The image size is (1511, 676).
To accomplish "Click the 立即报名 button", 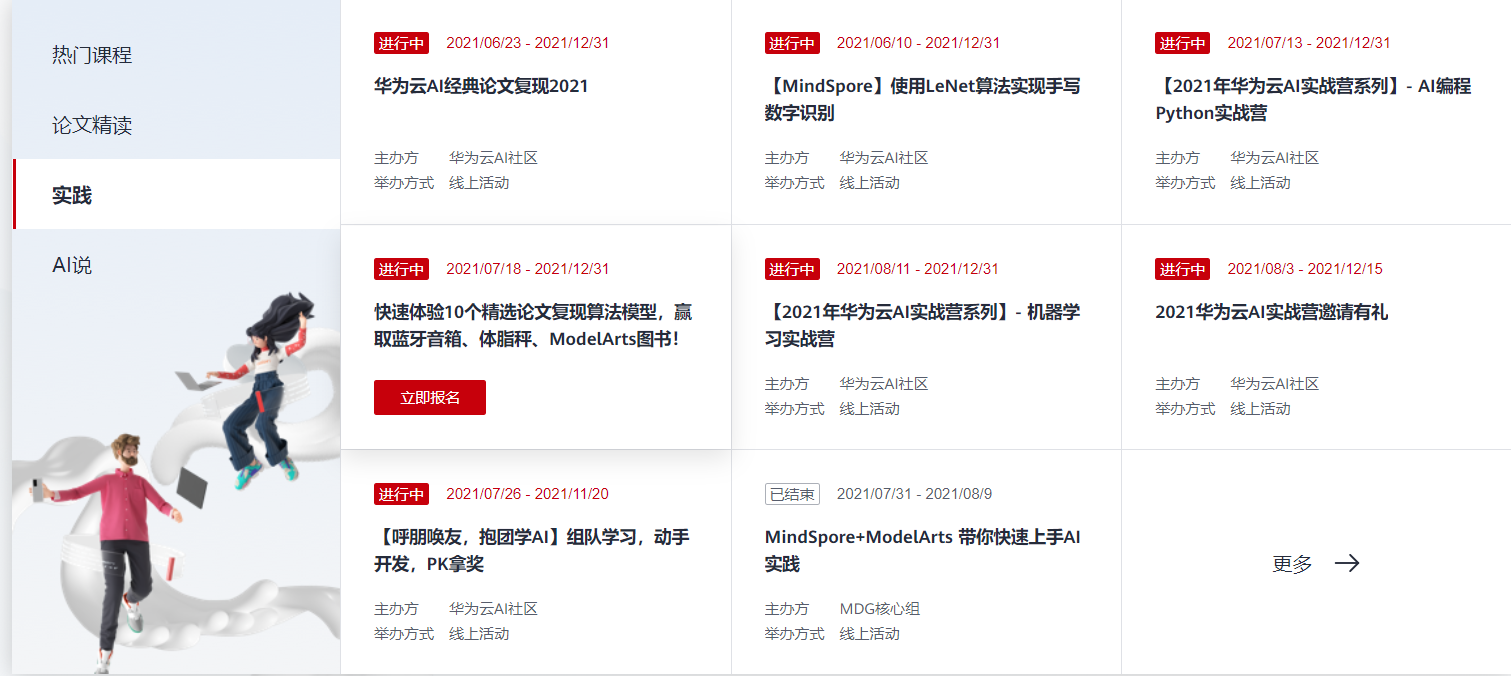I will [x=430, y=397].
